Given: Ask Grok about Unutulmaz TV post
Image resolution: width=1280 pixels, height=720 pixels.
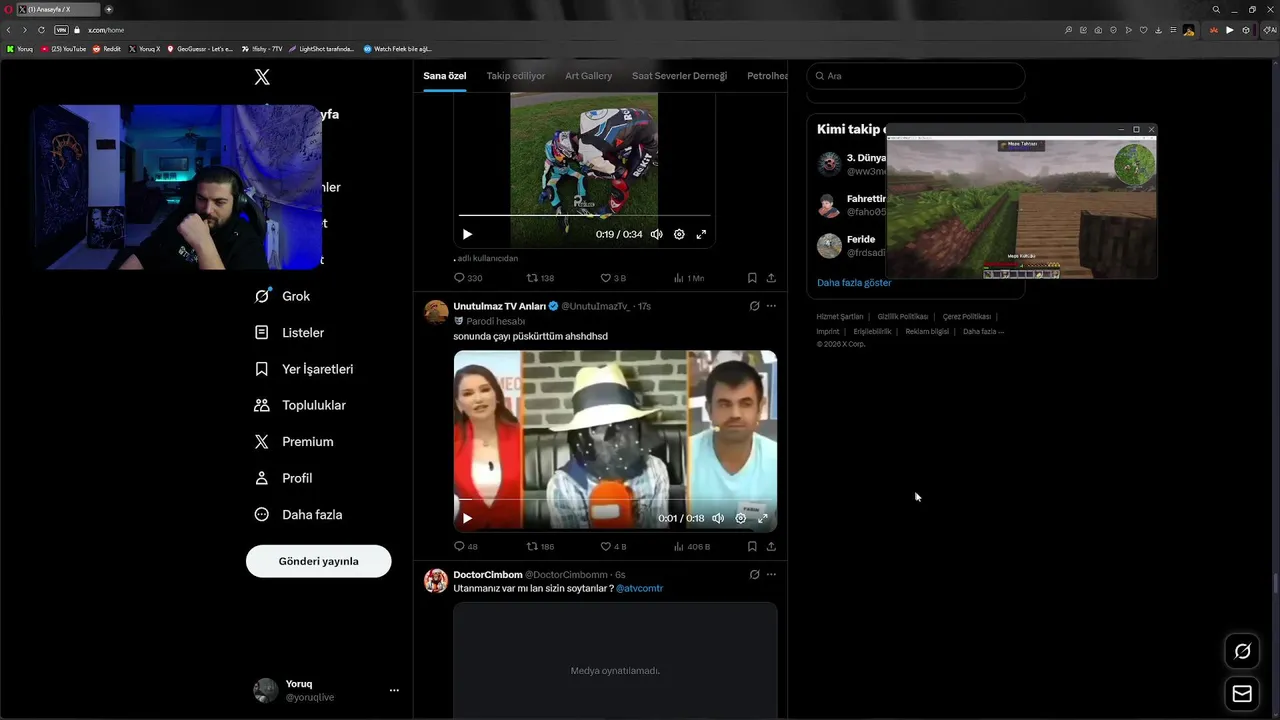Looking at the screenshot, I should pyautogui.click(x=754, y=306).
